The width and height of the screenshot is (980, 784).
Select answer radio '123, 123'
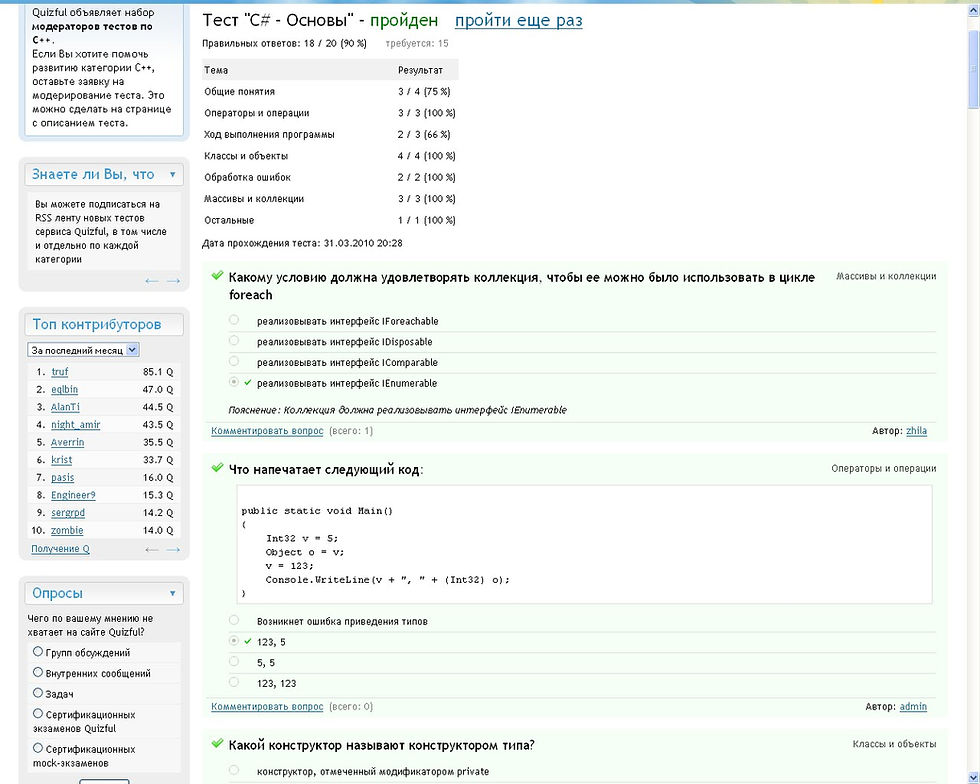[x=234, y=681]
